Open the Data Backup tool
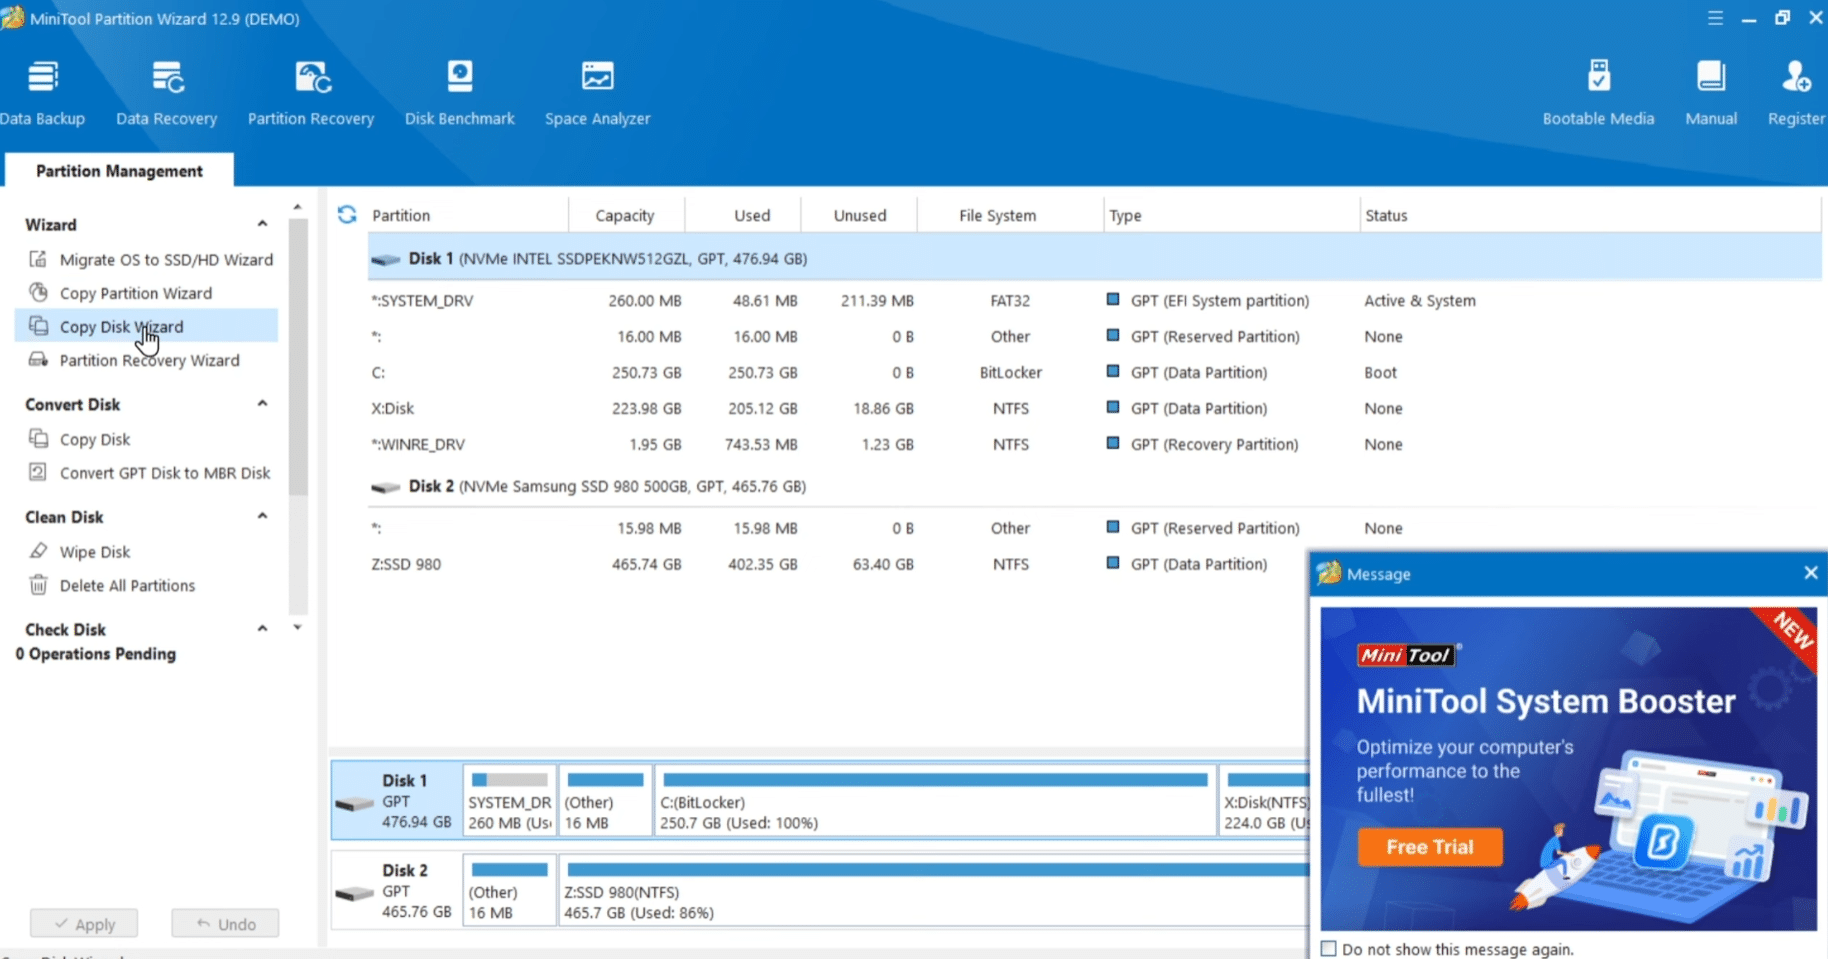The height and width of the screenshot is (959, 1828). click(43, 90)
